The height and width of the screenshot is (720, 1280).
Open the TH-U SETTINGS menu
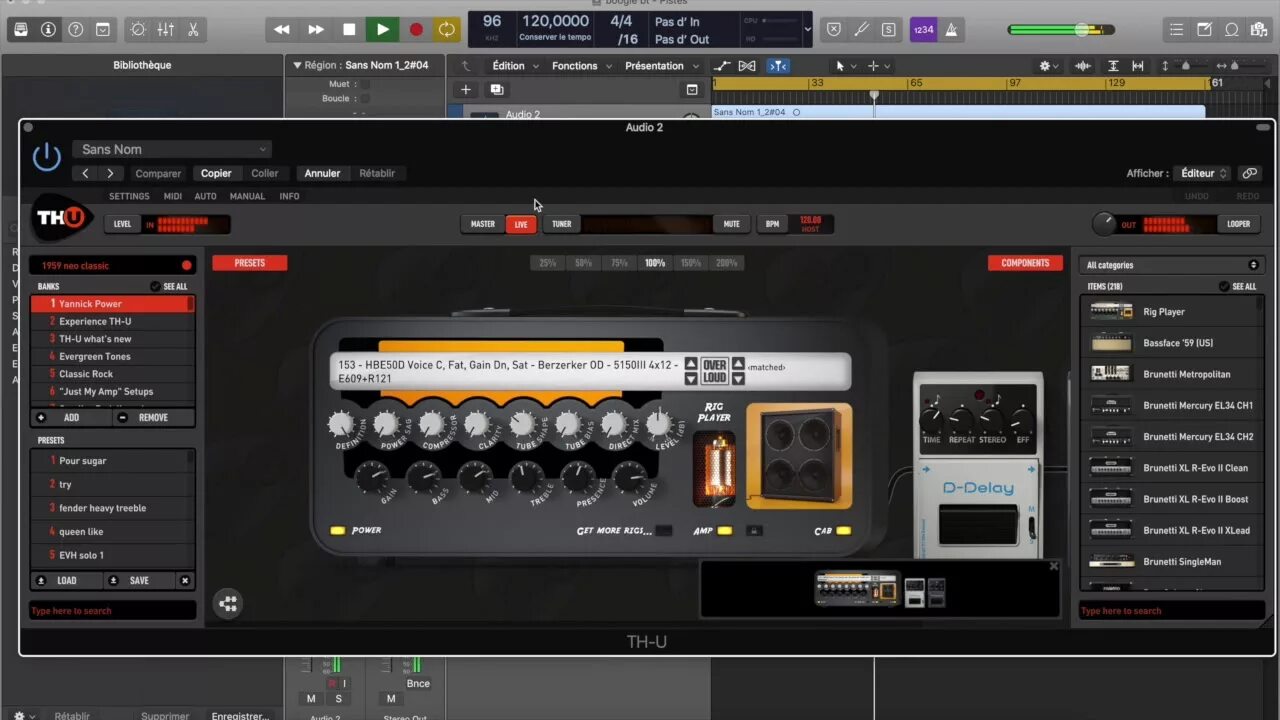tap(129, 196)
